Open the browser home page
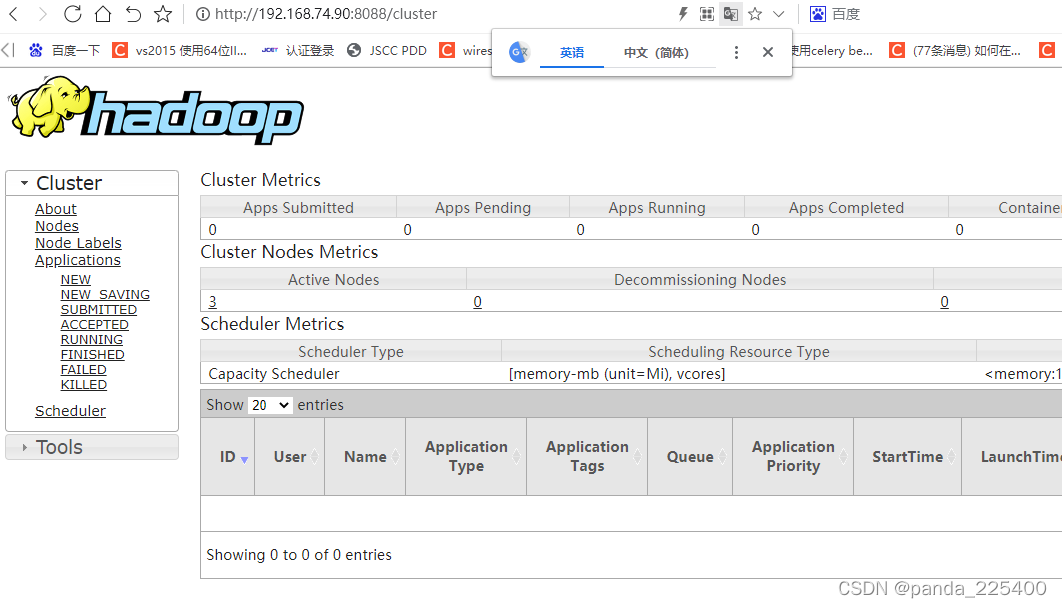This screenshot has height=608, width=1062. 103,14
